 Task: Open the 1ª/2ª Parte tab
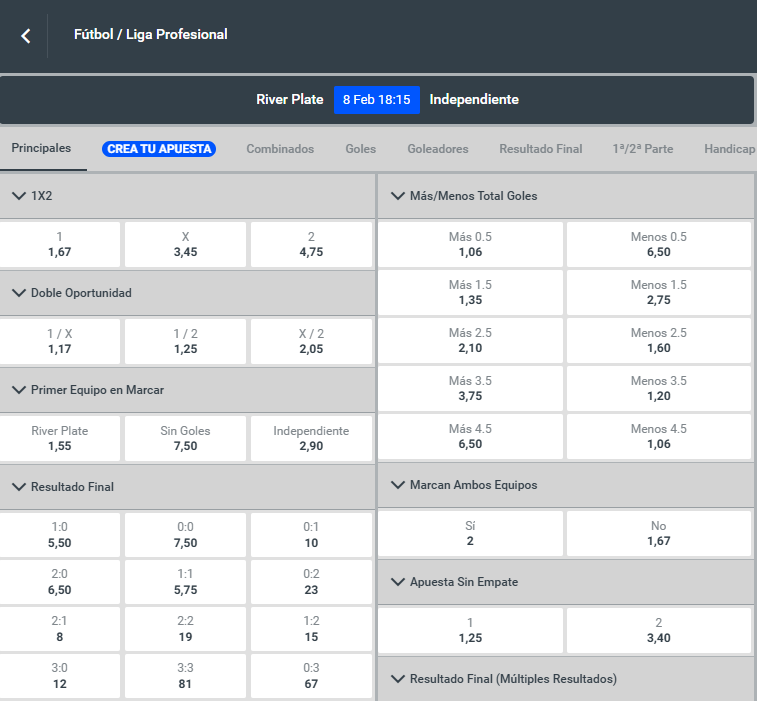[643, 149]
